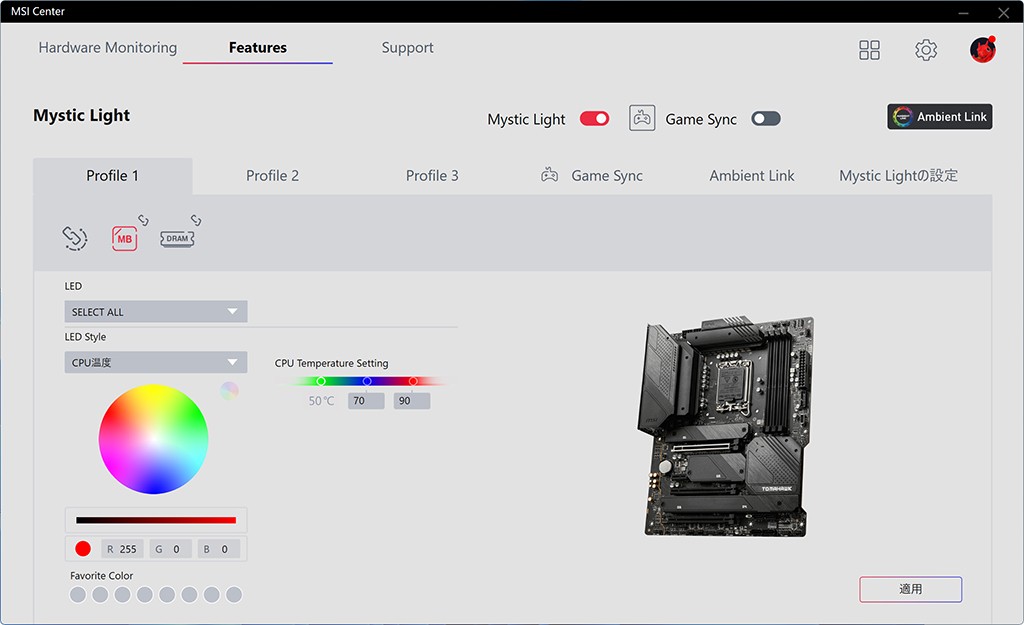1024x625 pixels.
Task: Select the DRAM device icon
Action: click(177, 238)
